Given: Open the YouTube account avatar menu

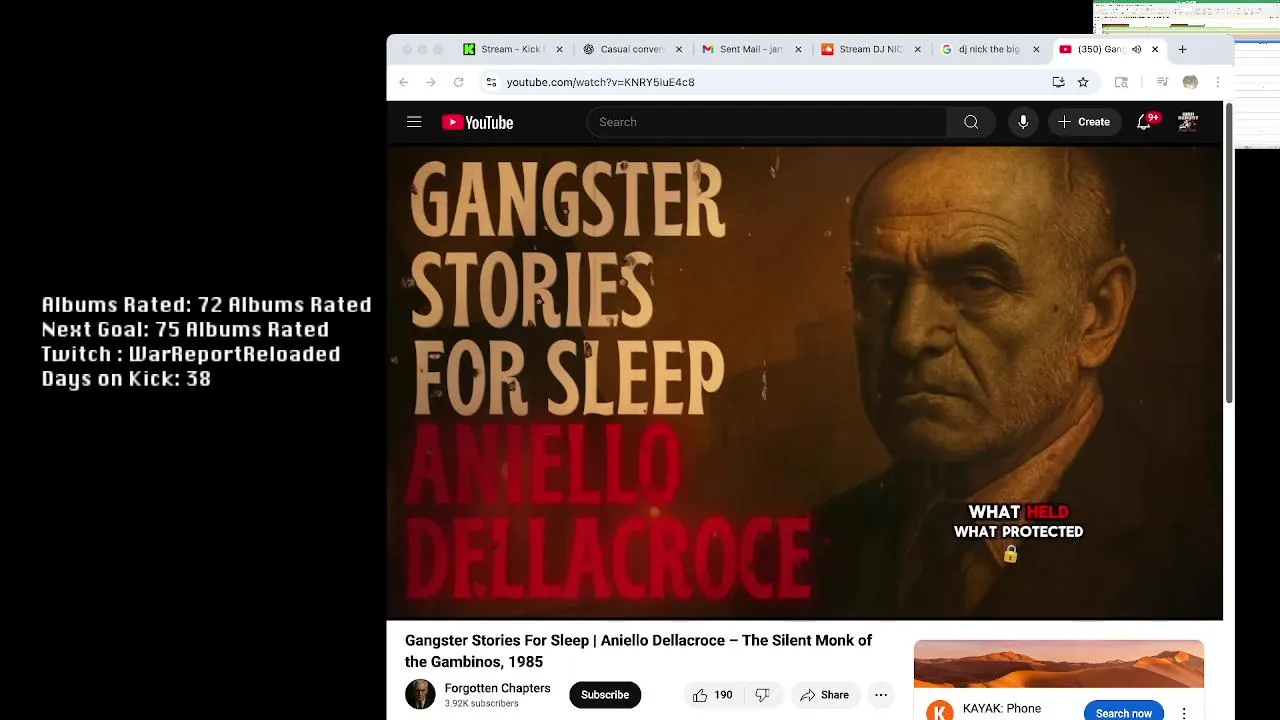Looking at the screenshot, I should 1188,122.
